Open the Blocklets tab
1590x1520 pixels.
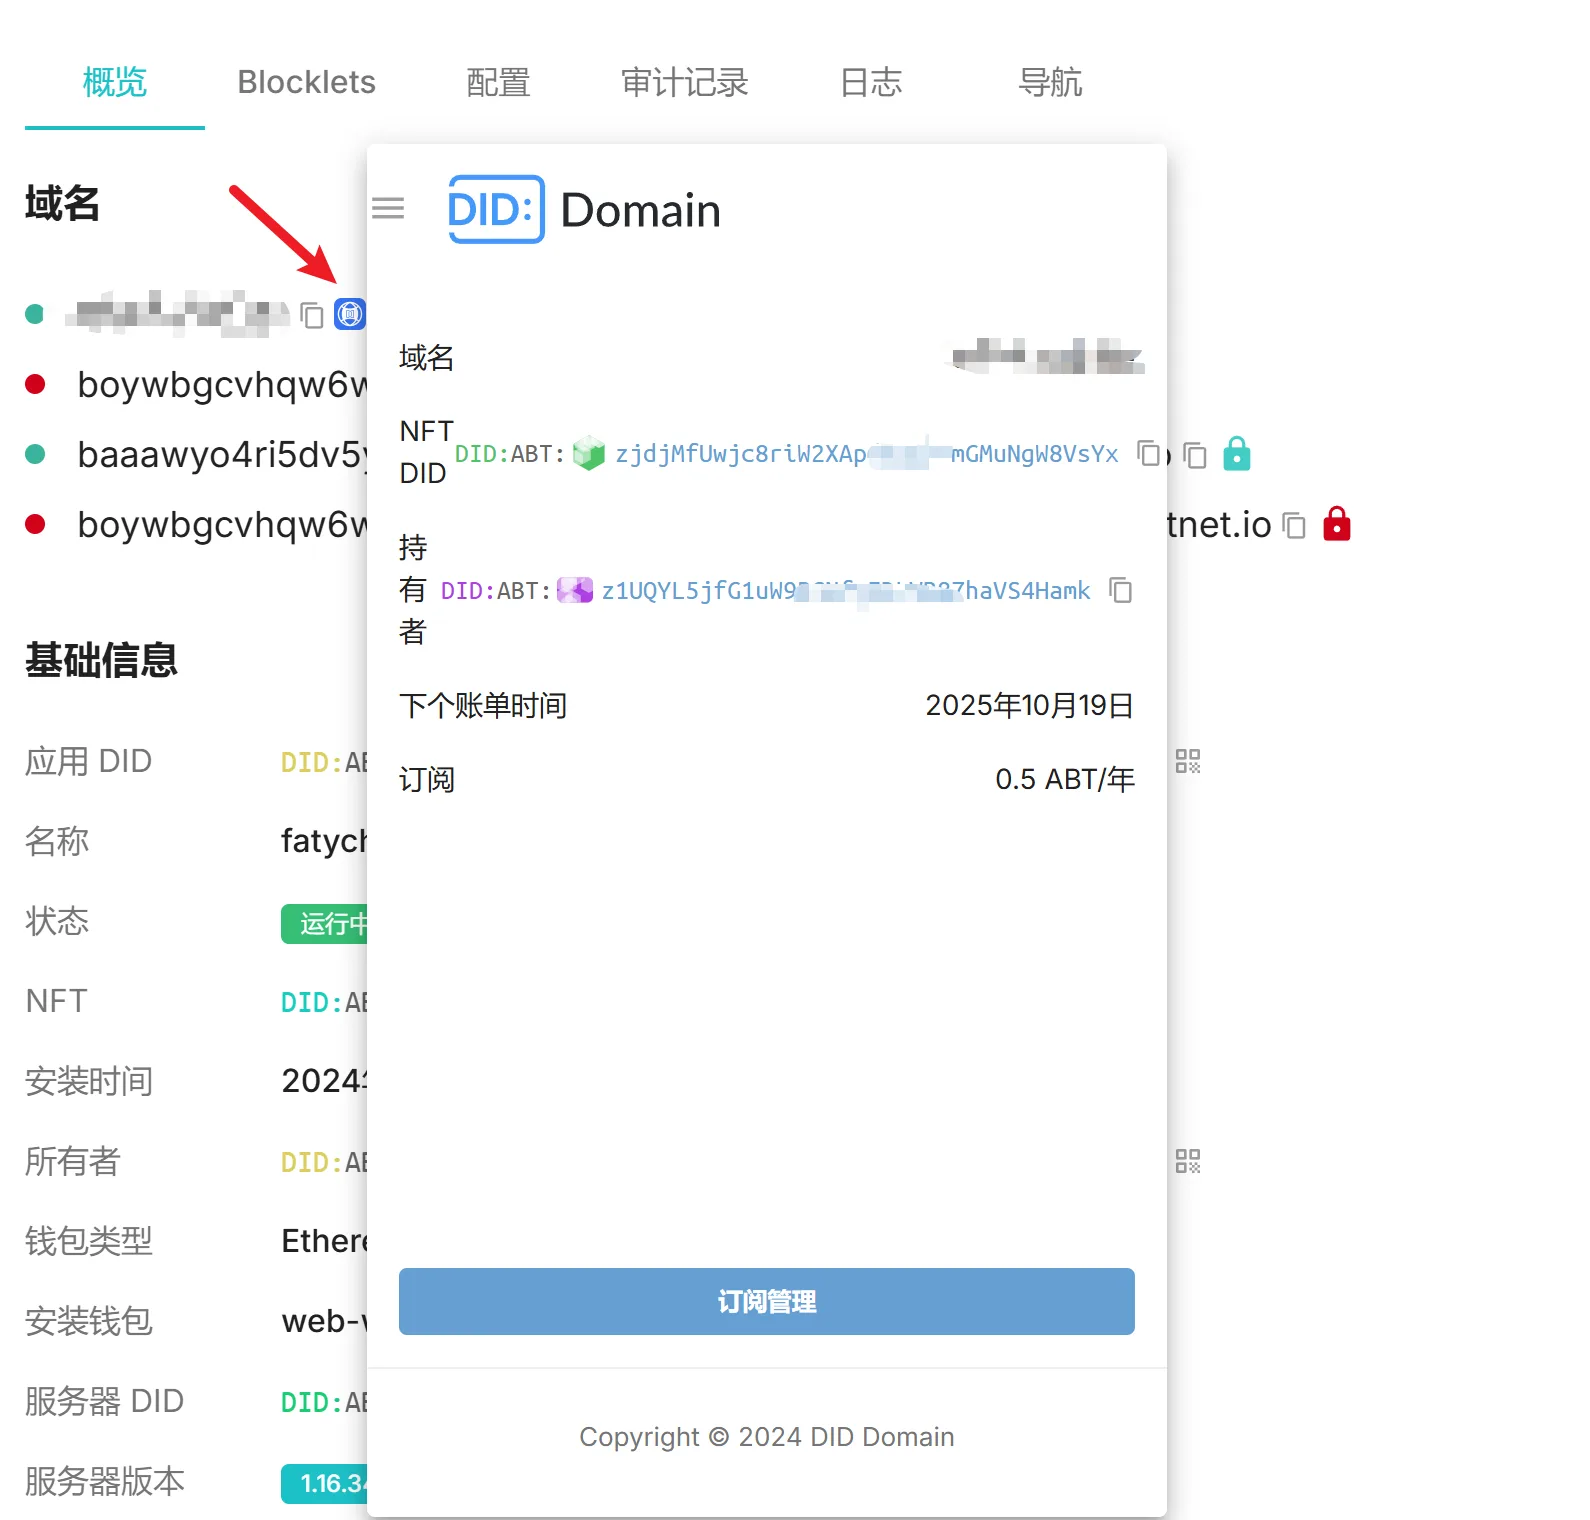point(307,82)
